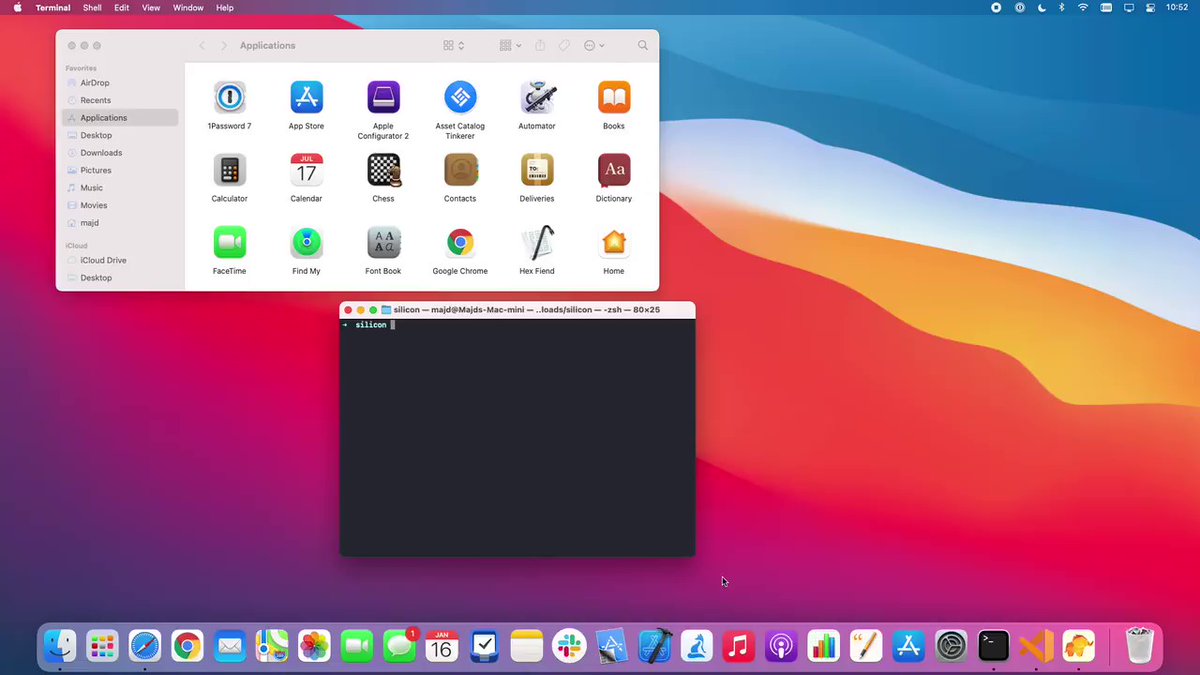Viewport: 1200px width, 675px height.
Task: Open Xcode from the Dock
Action: [x=655, y=646]
